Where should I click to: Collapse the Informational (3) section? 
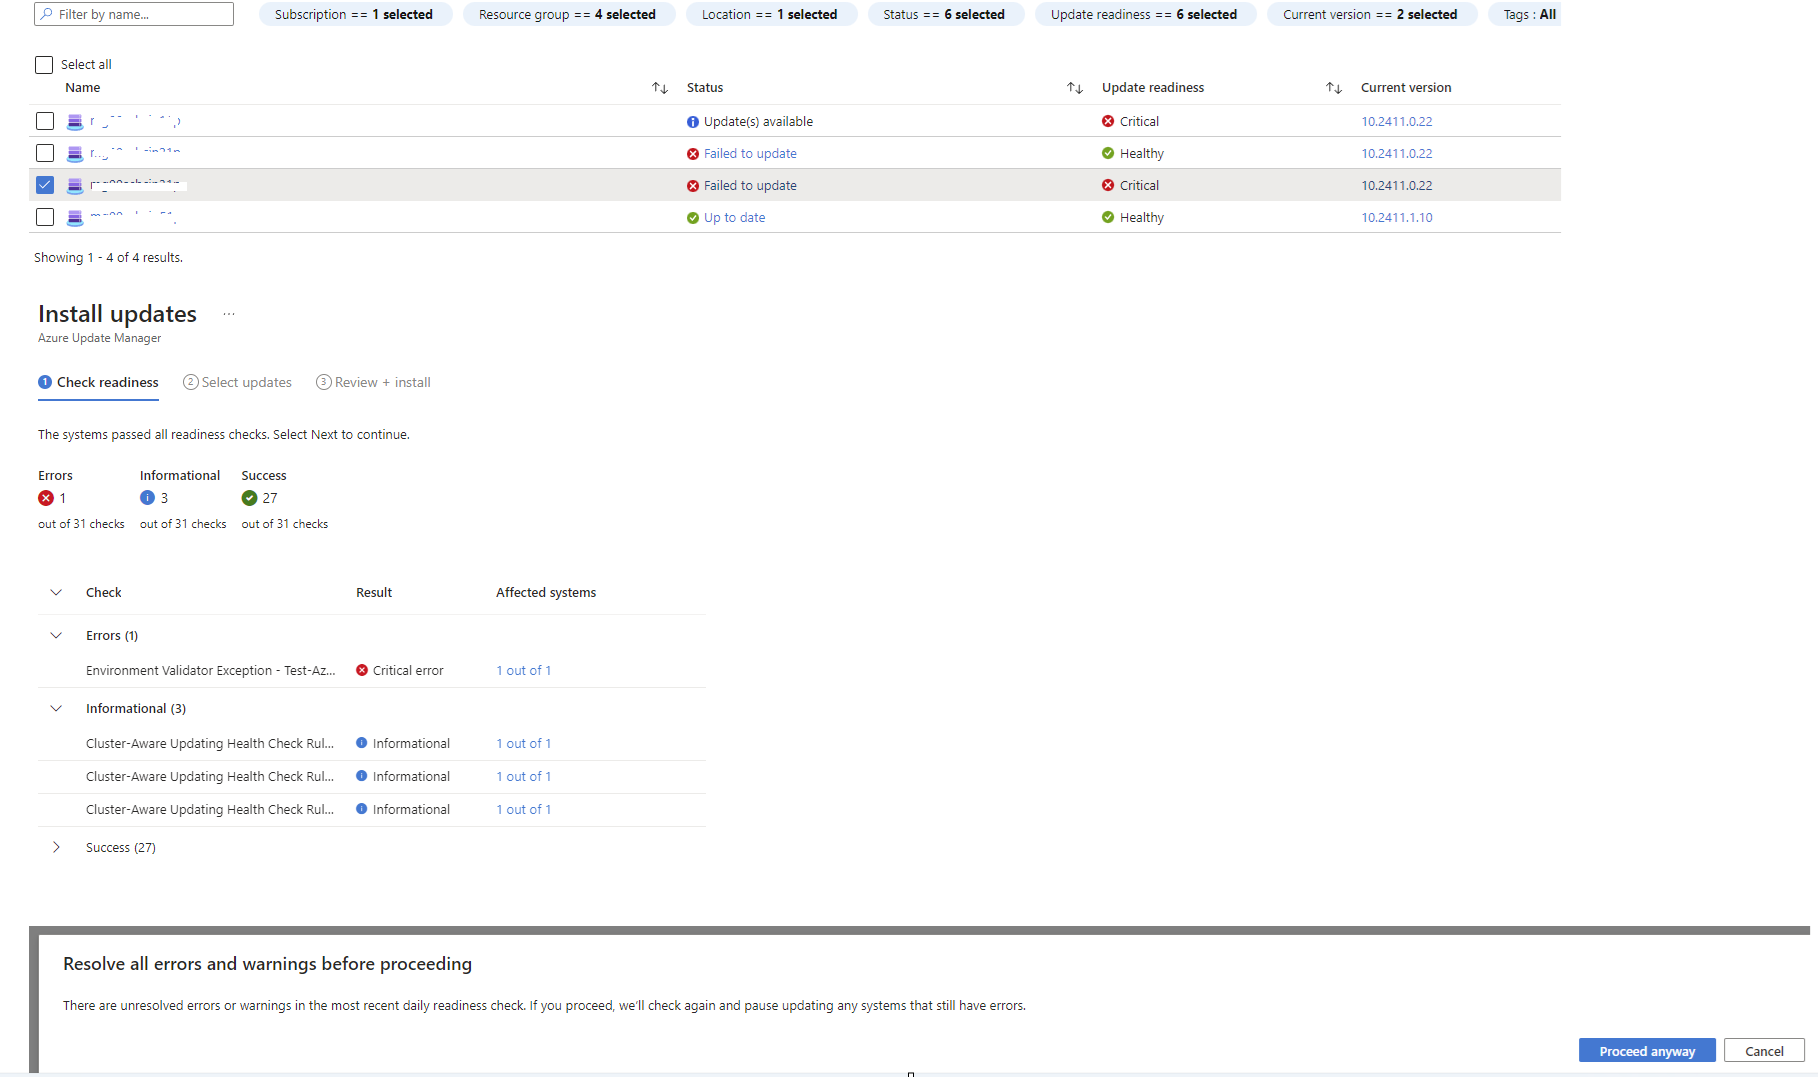pyautogui.click(x=55, y=708)
